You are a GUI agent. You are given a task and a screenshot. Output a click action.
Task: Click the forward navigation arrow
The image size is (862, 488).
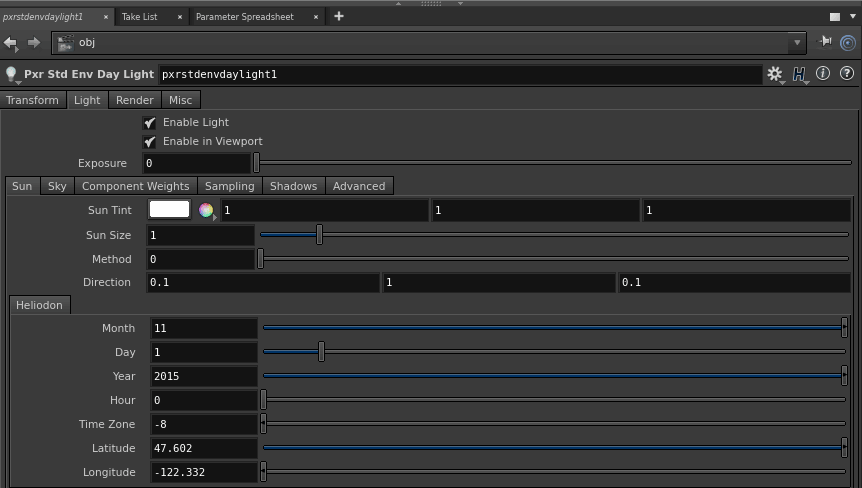click(x=33, y=43)
